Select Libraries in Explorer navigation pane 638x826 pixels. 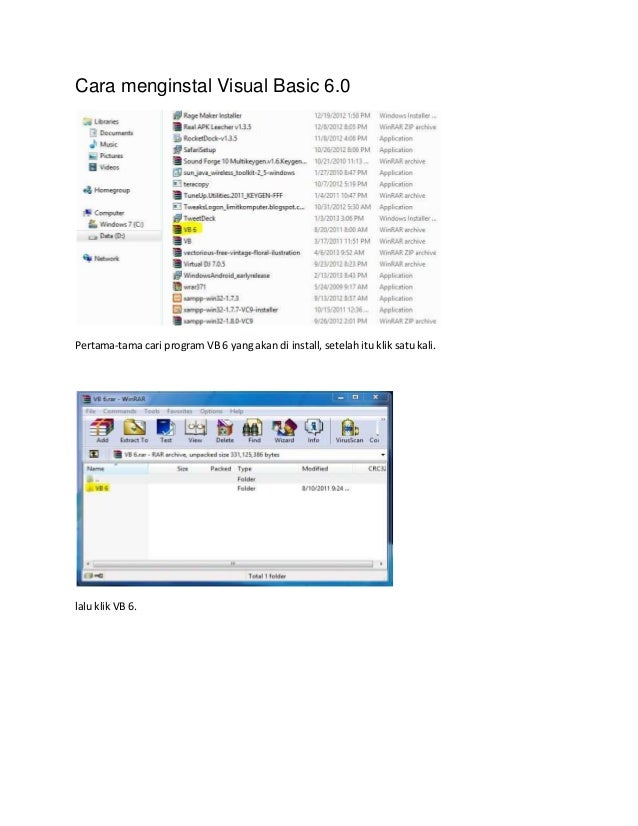click(101, 122)
